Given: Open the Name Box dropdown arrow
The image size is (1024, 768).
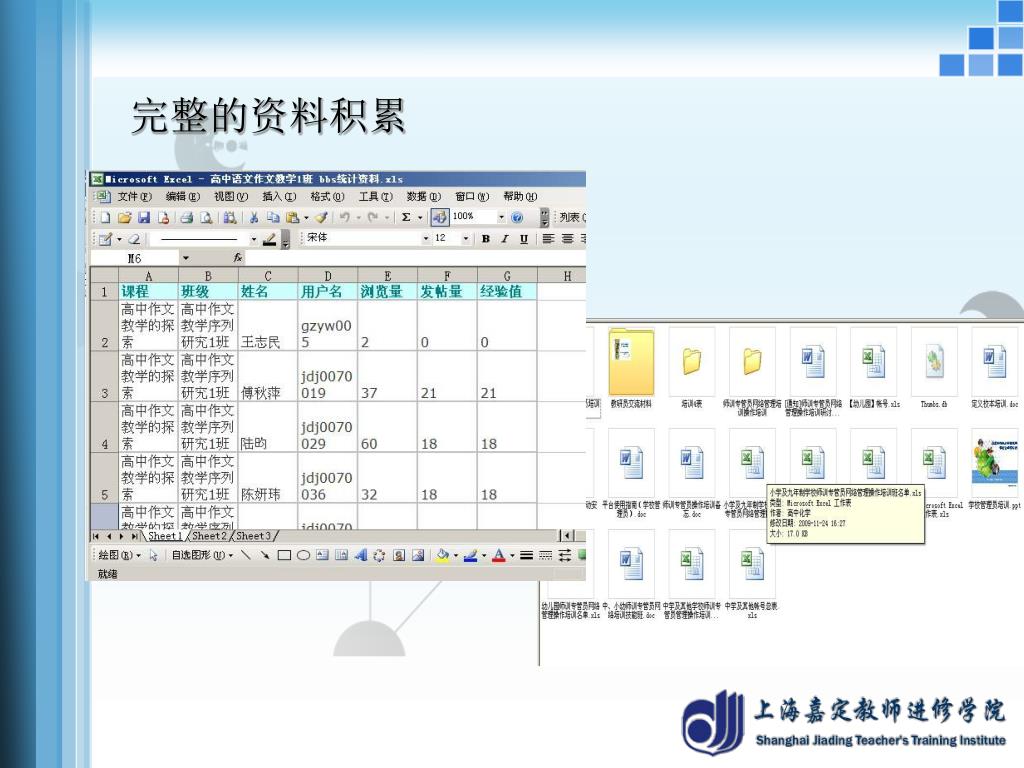Looking at the screenshot, I should [x=186, y=258].
